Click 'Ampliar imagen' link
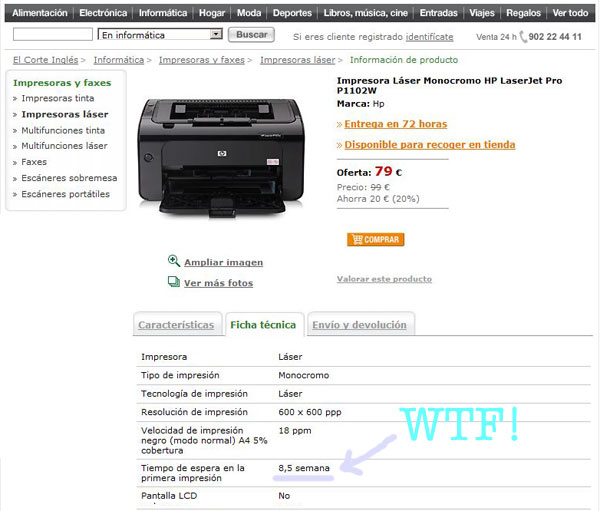Viewport: 600px width, 511px height. click(223, 263)
